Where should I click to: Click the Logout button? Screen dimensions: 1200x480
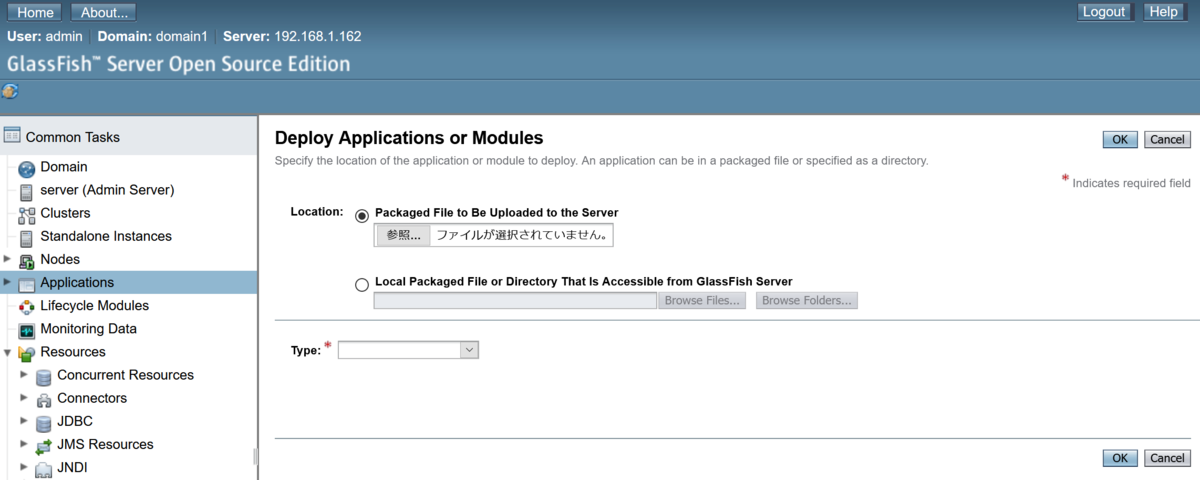[1104, 12]
